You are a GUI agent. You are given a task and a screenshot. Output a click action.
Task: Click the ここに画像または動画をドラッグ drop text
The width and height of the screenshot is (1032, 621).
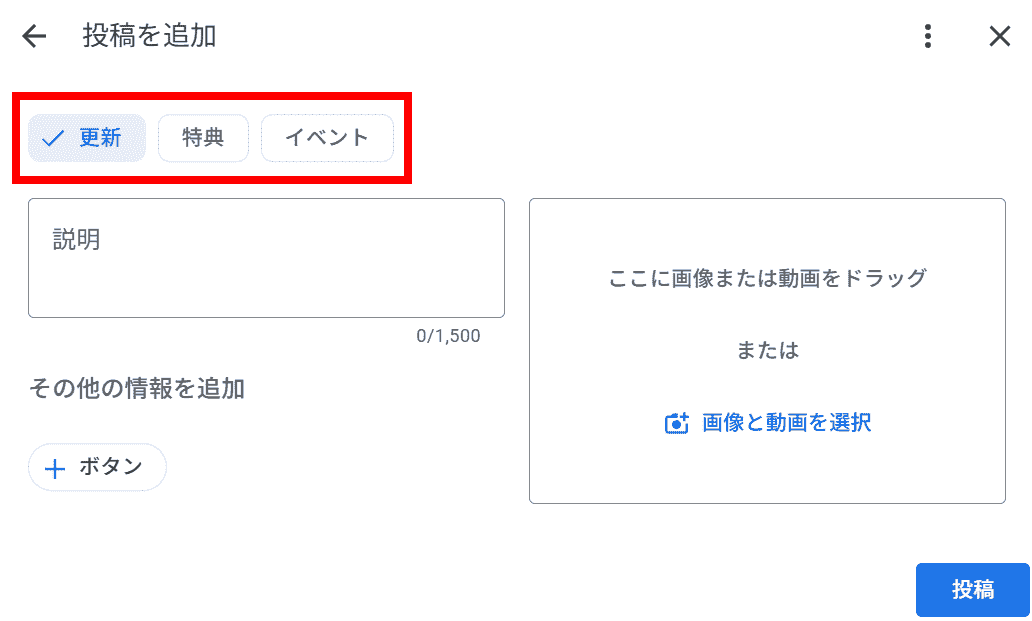pos(767,278)
